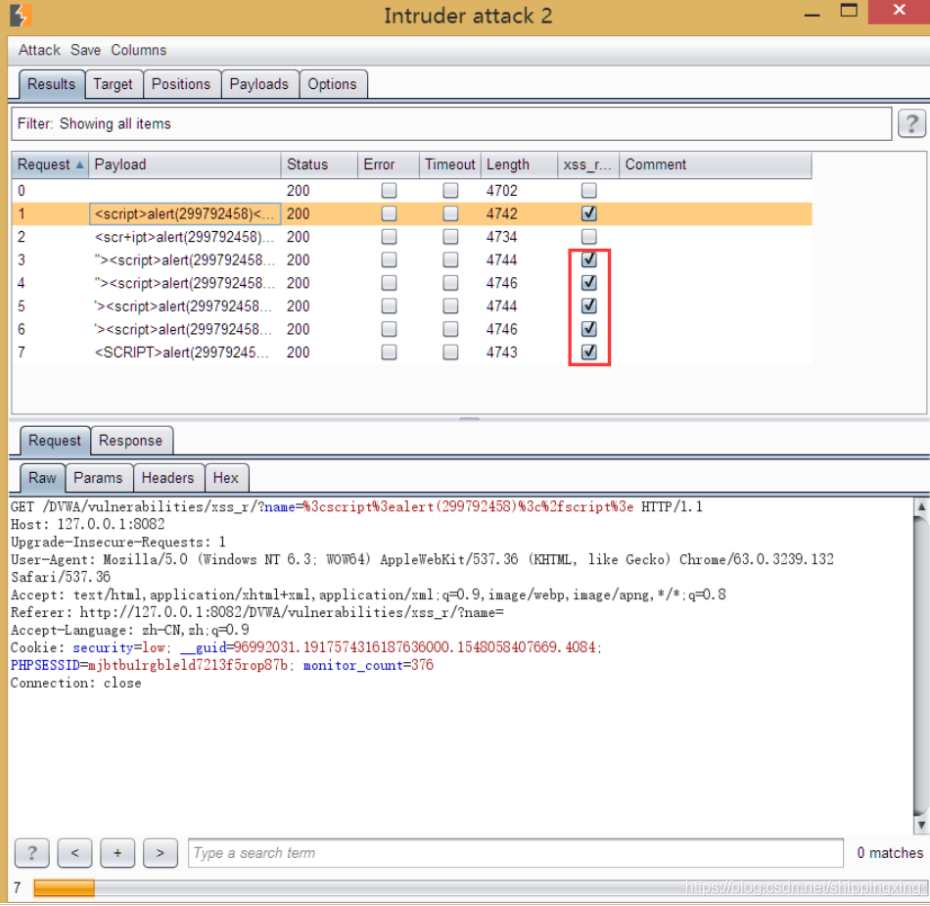This screenshot has width=930, height=906.
Task: Select row 7 payload <SCRIPT>alert
Action: [x=181, y=353]
